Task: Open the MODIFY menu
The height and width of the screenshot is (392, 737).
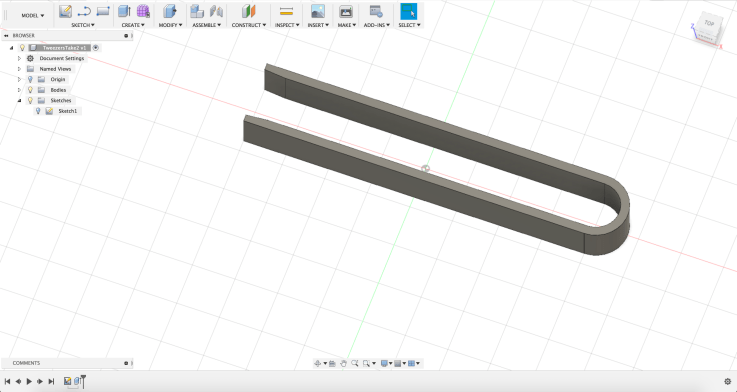Action: [170, 25]
